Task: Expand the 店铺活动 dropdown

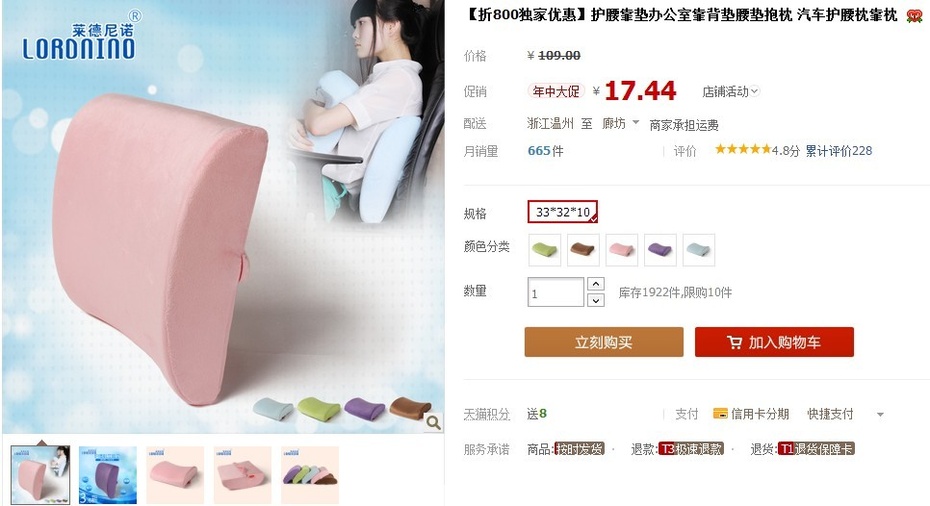Action: click(x=730, y=91)
